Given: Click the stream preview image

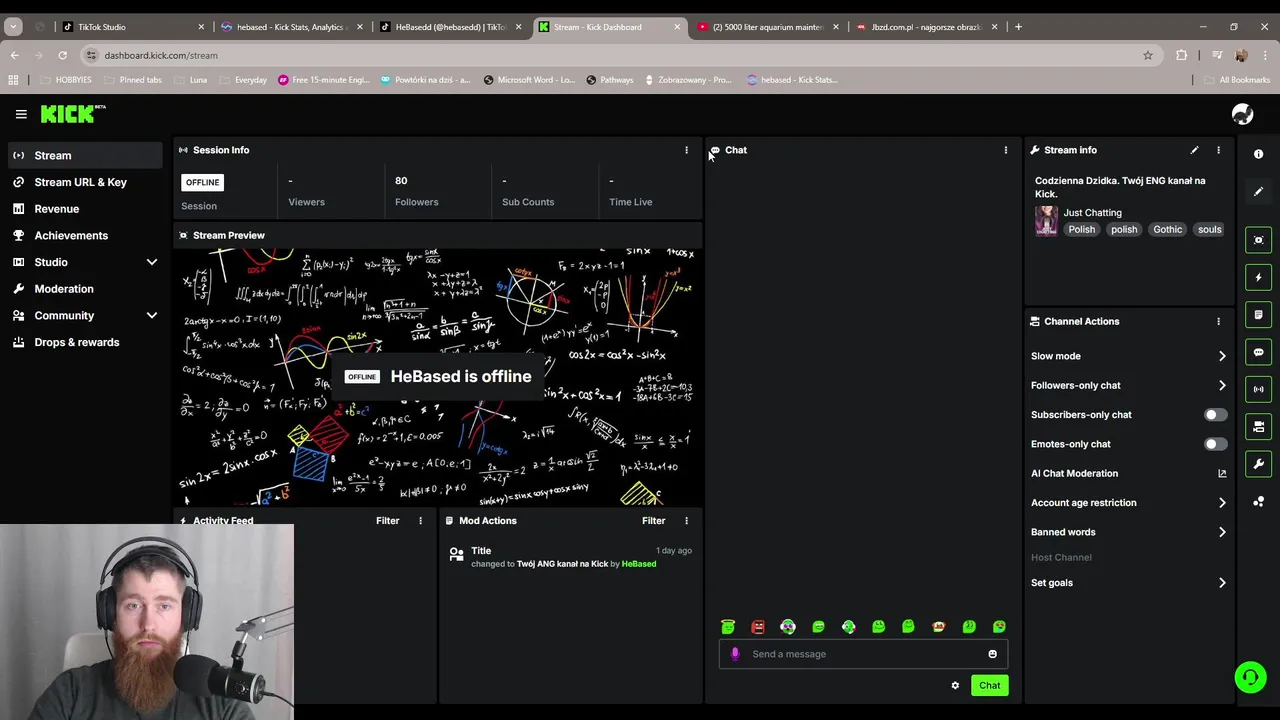Looking at the screenshot, I should tap(438, 377).
